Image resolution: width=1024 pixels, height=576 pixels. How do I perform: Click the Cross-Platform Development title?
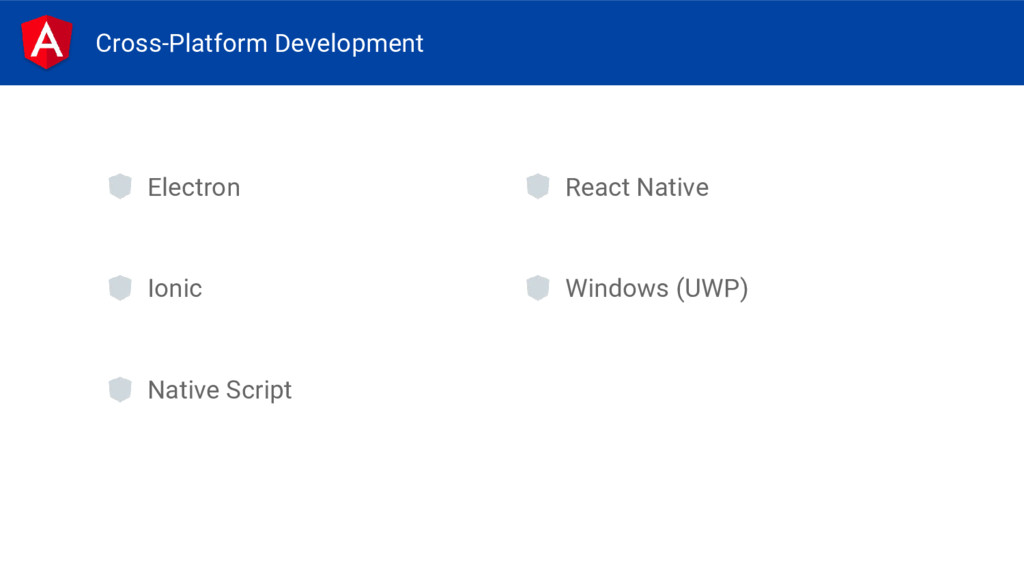[260, 43]
